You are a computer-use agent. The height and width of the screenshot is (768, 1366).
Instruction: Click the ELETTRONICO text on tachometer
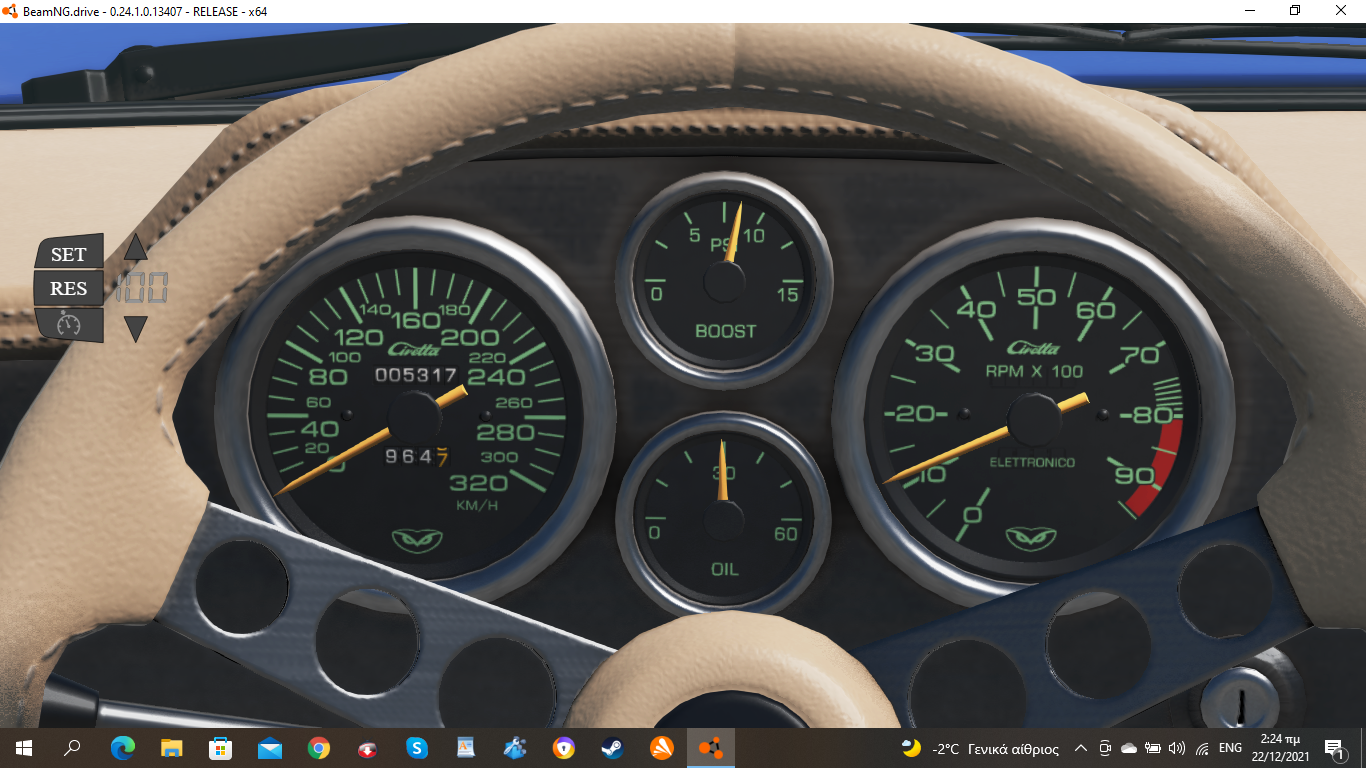pos(1032,463)
